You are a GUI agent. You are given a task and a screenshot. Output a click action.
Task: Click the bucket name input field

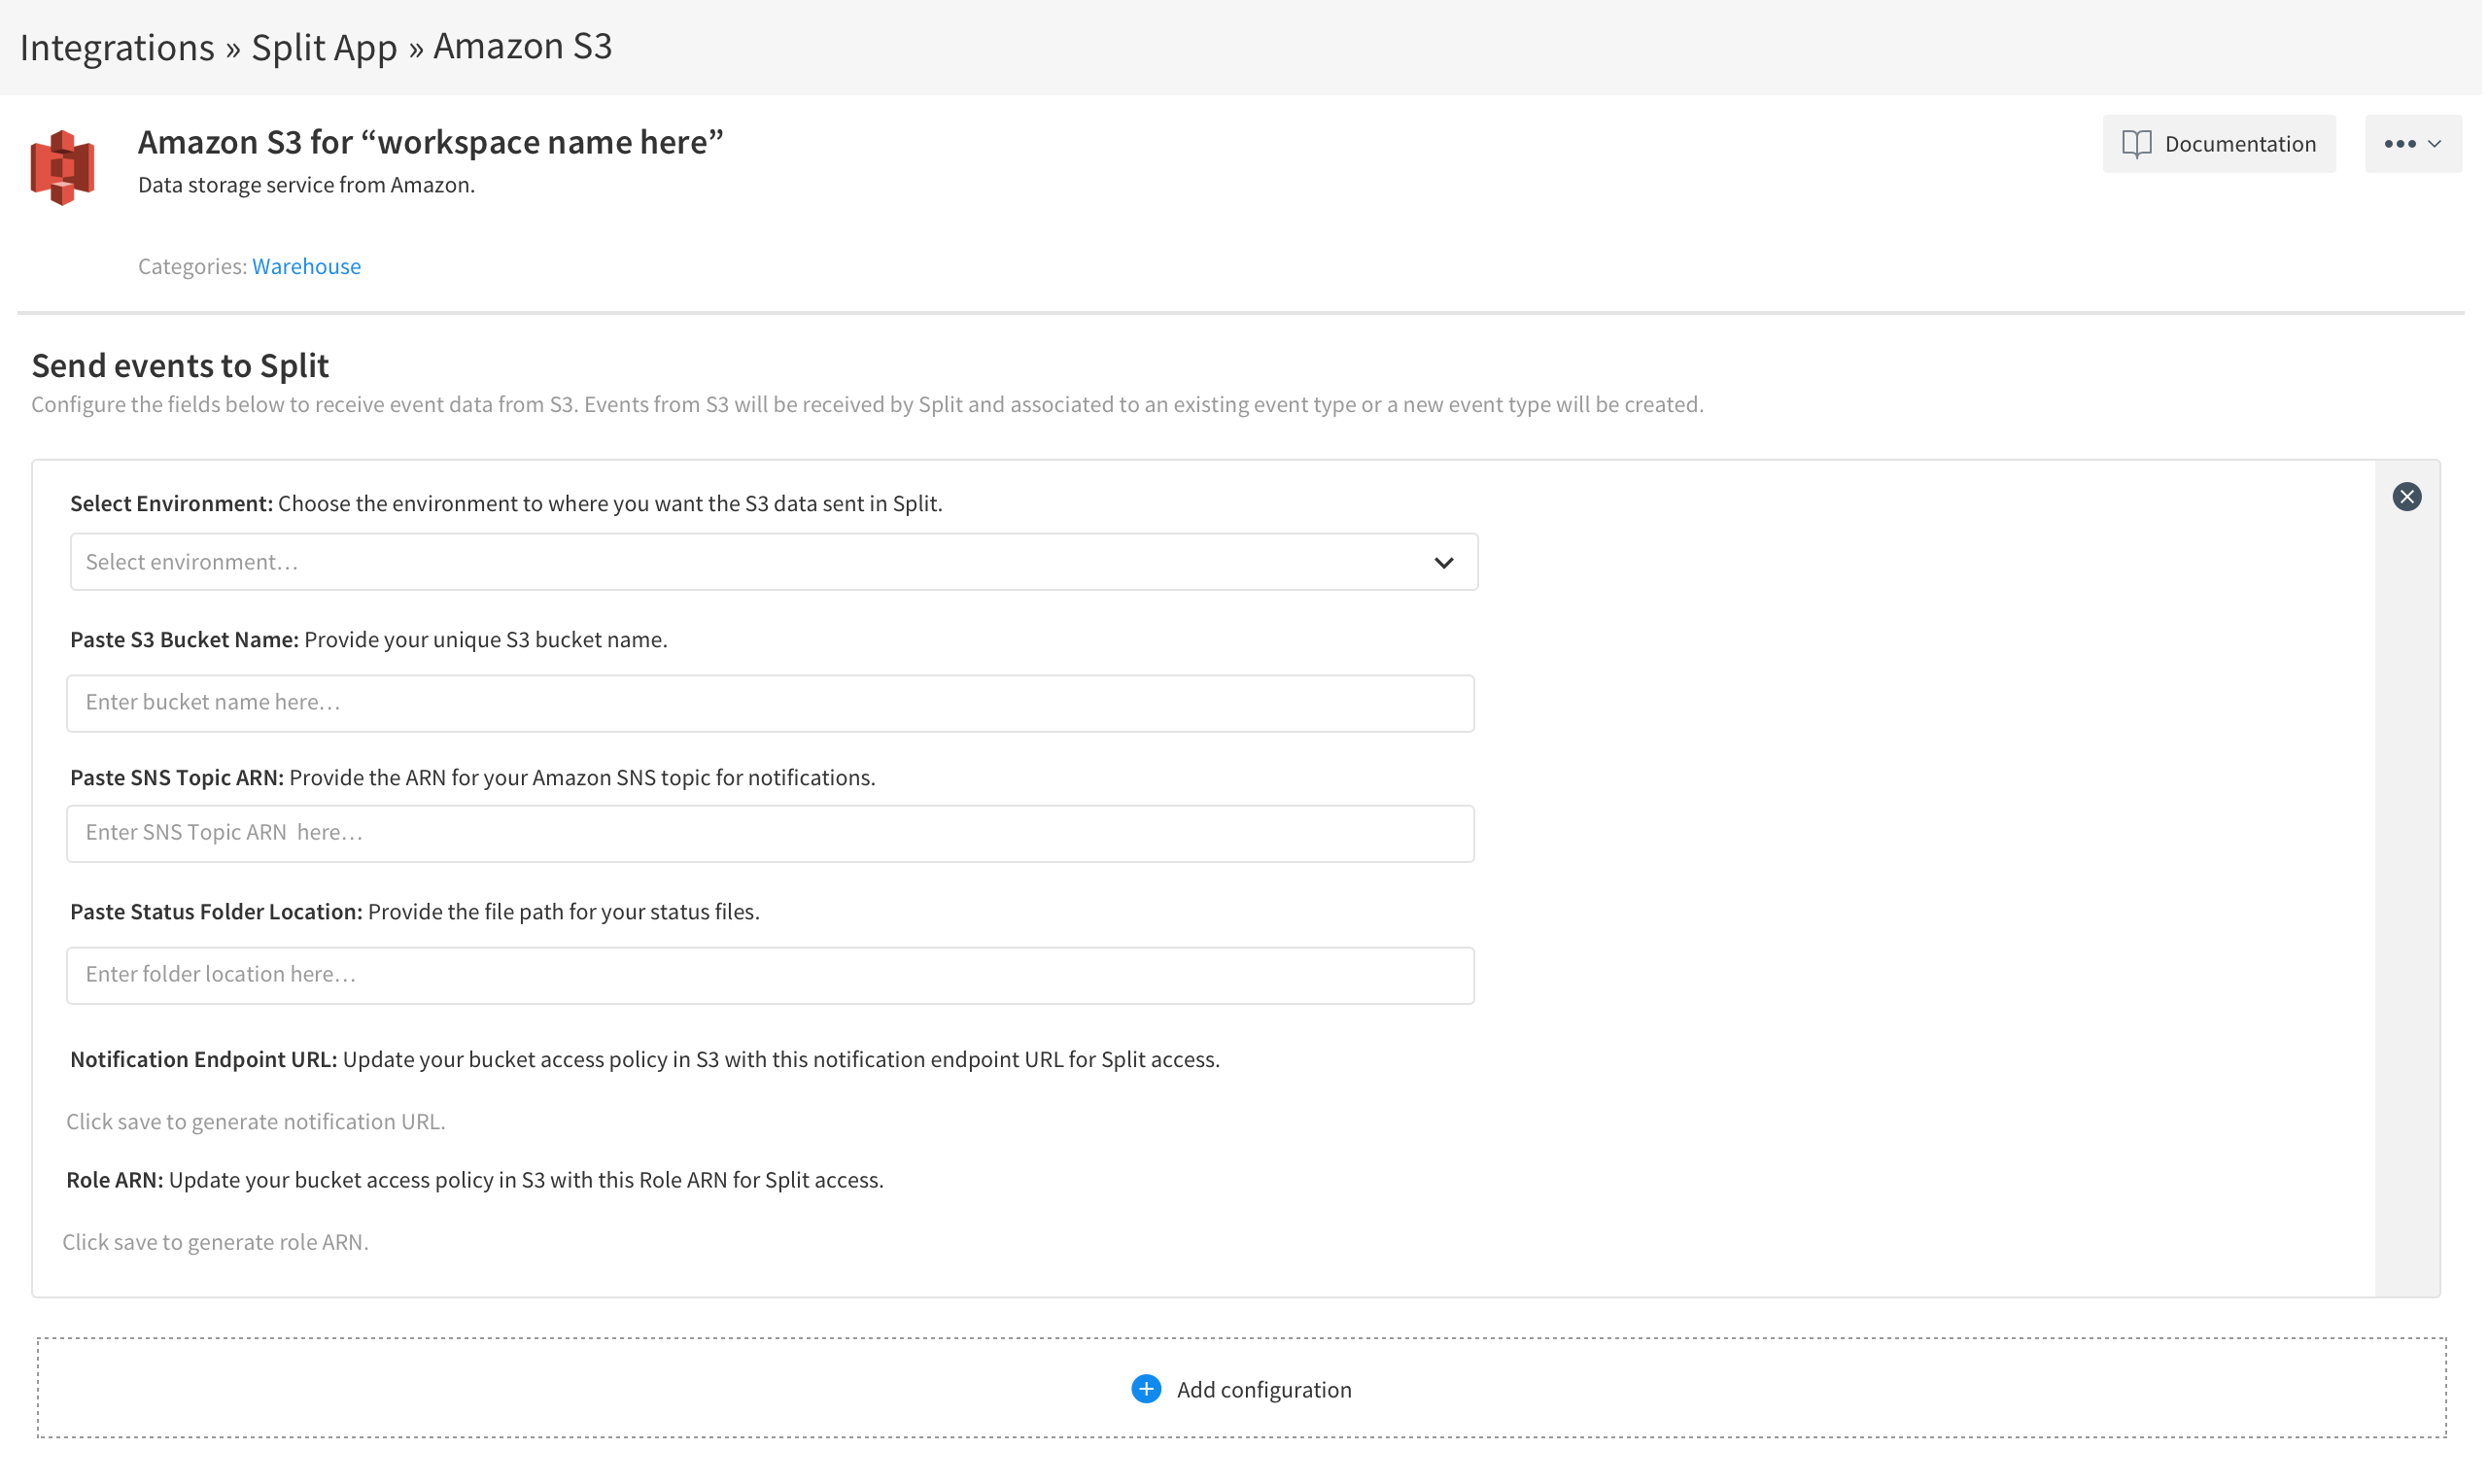(x=770, y=703)
